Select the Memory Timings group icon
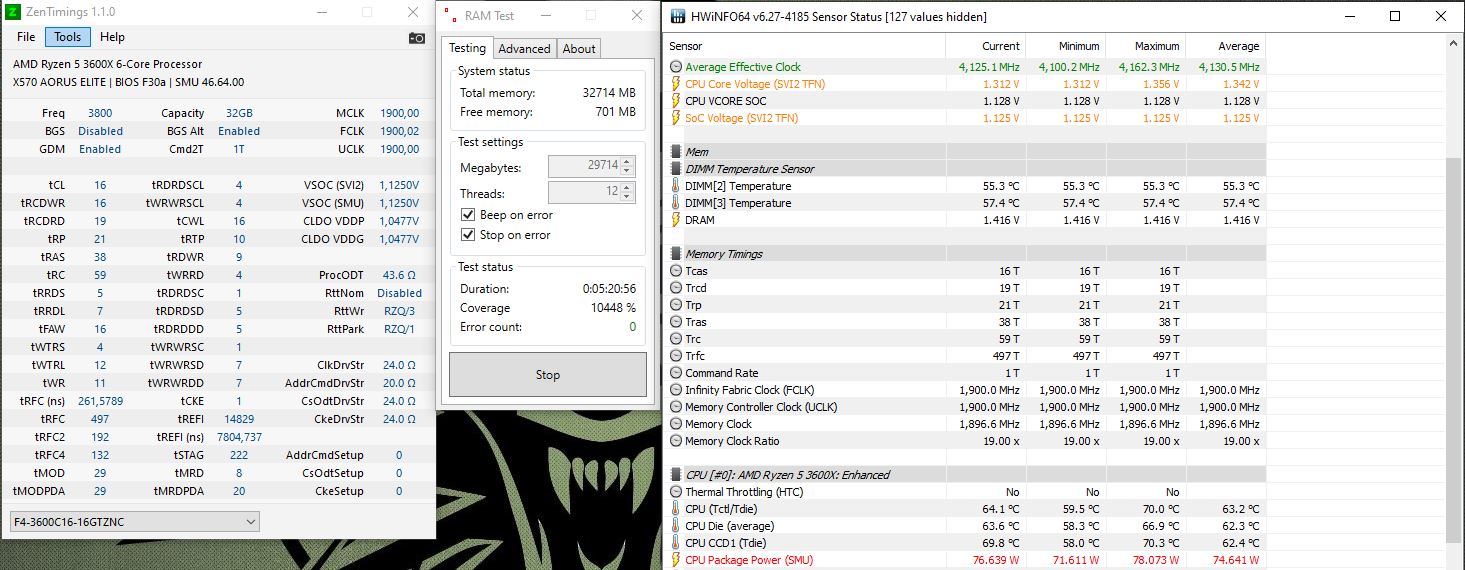 point(676,254)
